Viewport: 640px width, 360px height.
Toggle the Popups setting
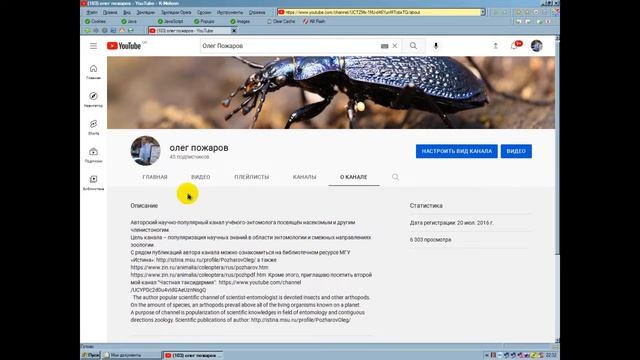tap(204, 21)
